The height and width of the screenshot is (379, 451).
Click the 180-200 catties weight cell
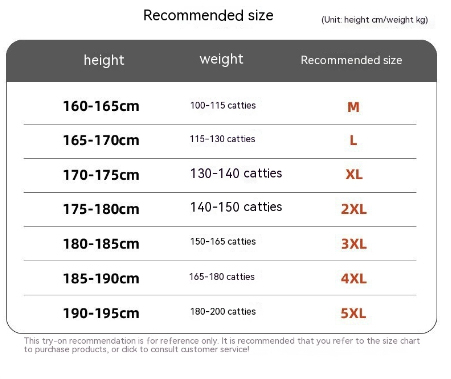point(223,311)
